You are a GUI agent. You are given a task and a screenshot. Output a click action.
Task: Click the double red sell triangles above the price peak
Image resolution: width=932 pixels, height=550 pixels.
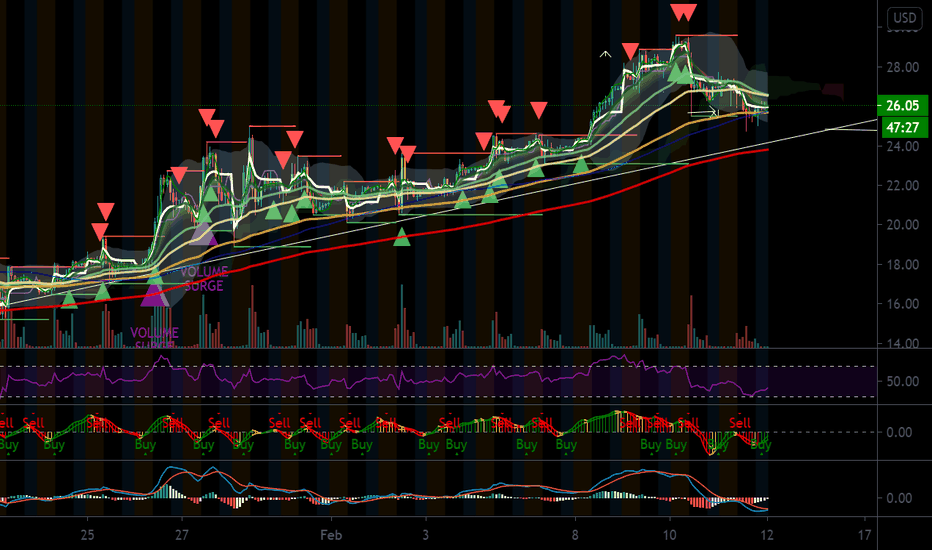click(x=684, y=12)
